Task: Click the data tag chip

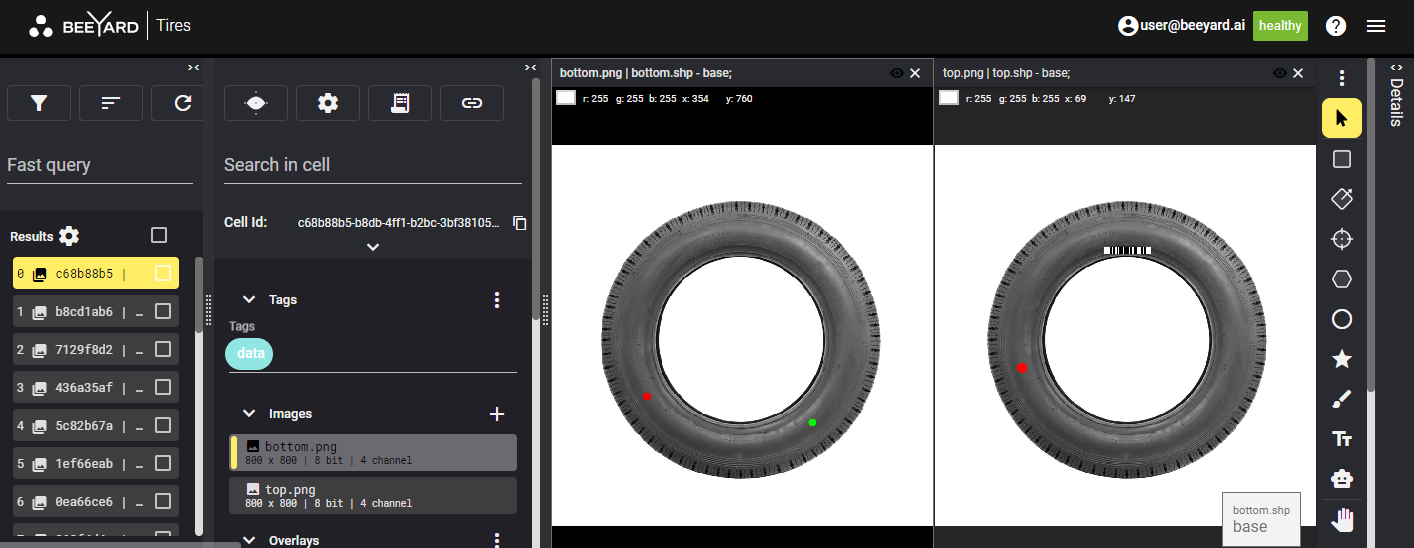Action: click(250, 353)
